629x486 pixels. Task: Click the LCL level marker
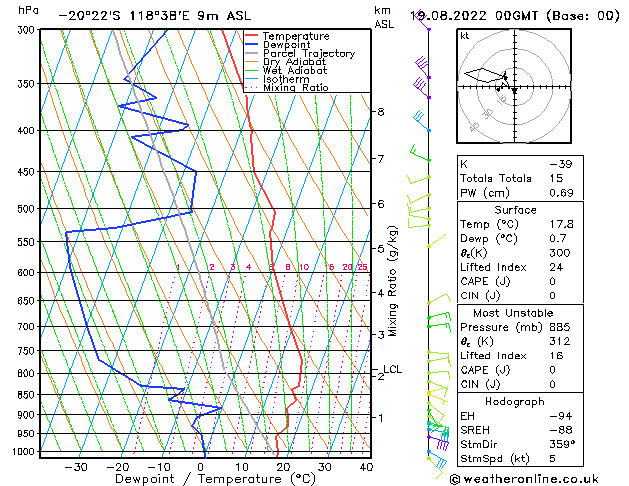tap(392, 369)
